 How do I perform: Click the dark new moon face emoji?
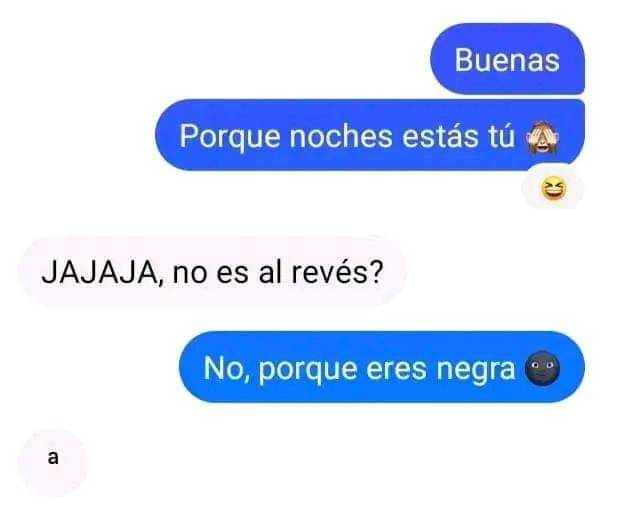tap(542, 369)
